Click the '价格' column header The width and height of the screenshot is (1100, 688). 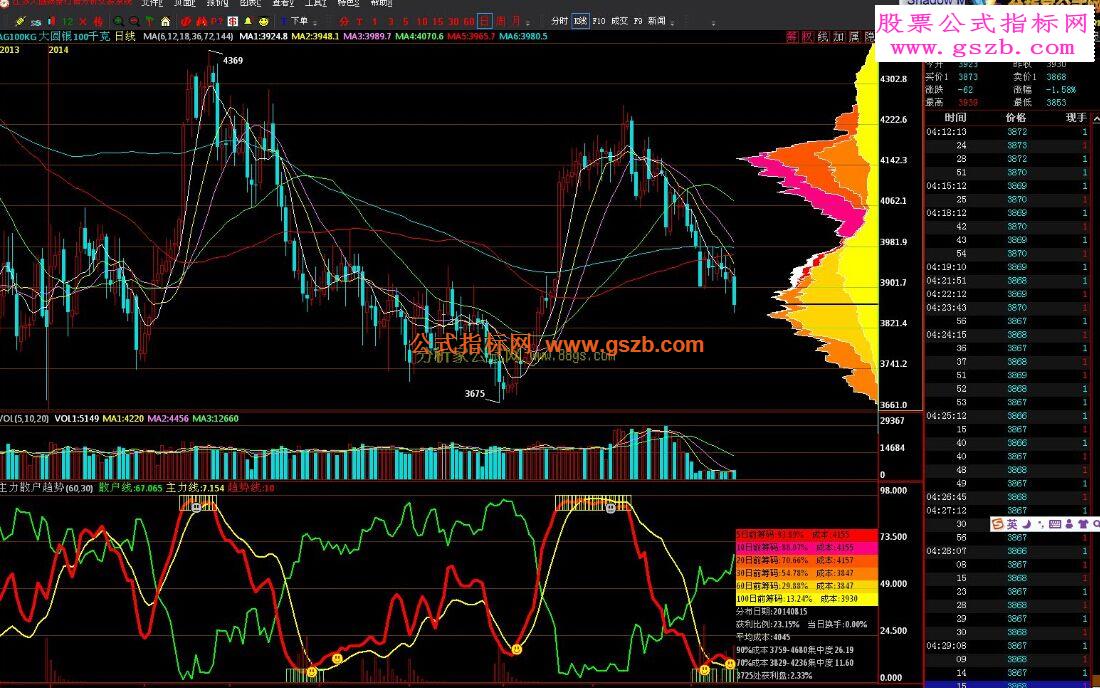(1016, 118)
